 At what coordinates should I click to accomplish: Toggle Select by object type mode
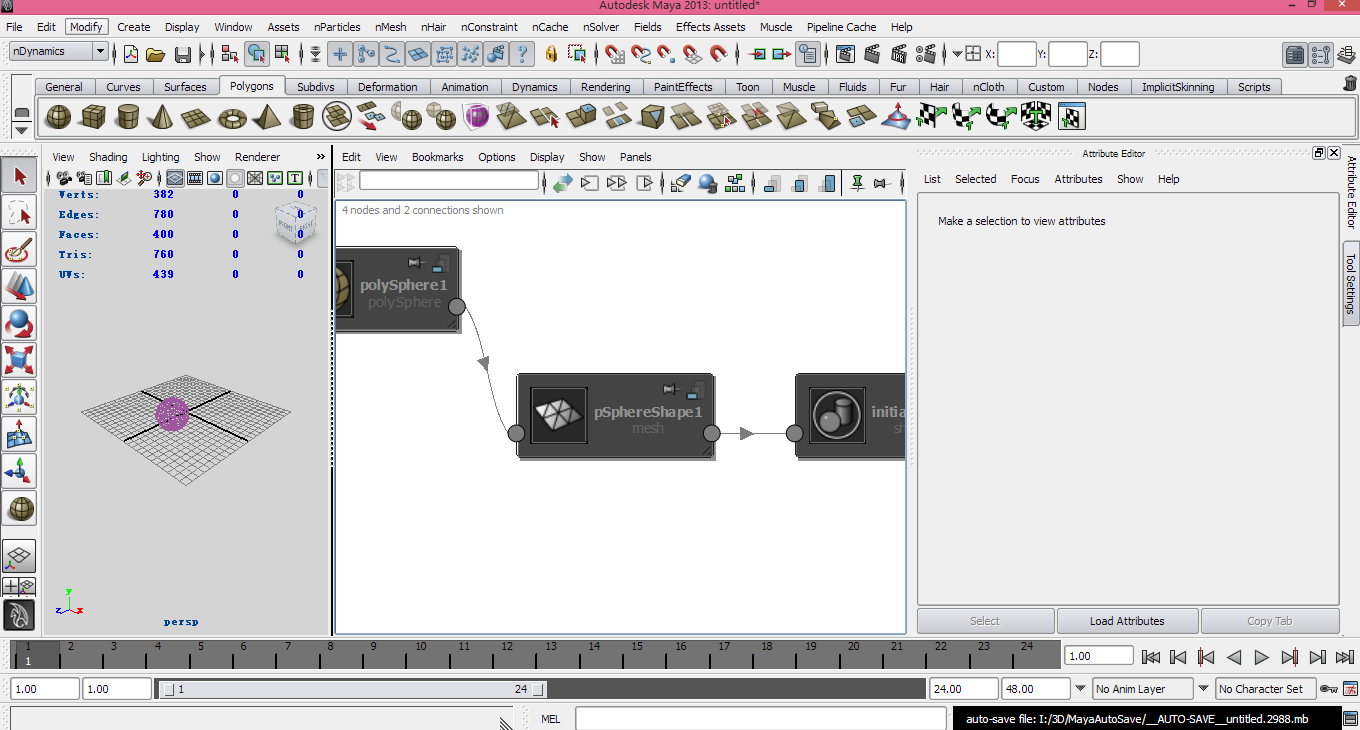coord(257,54)
